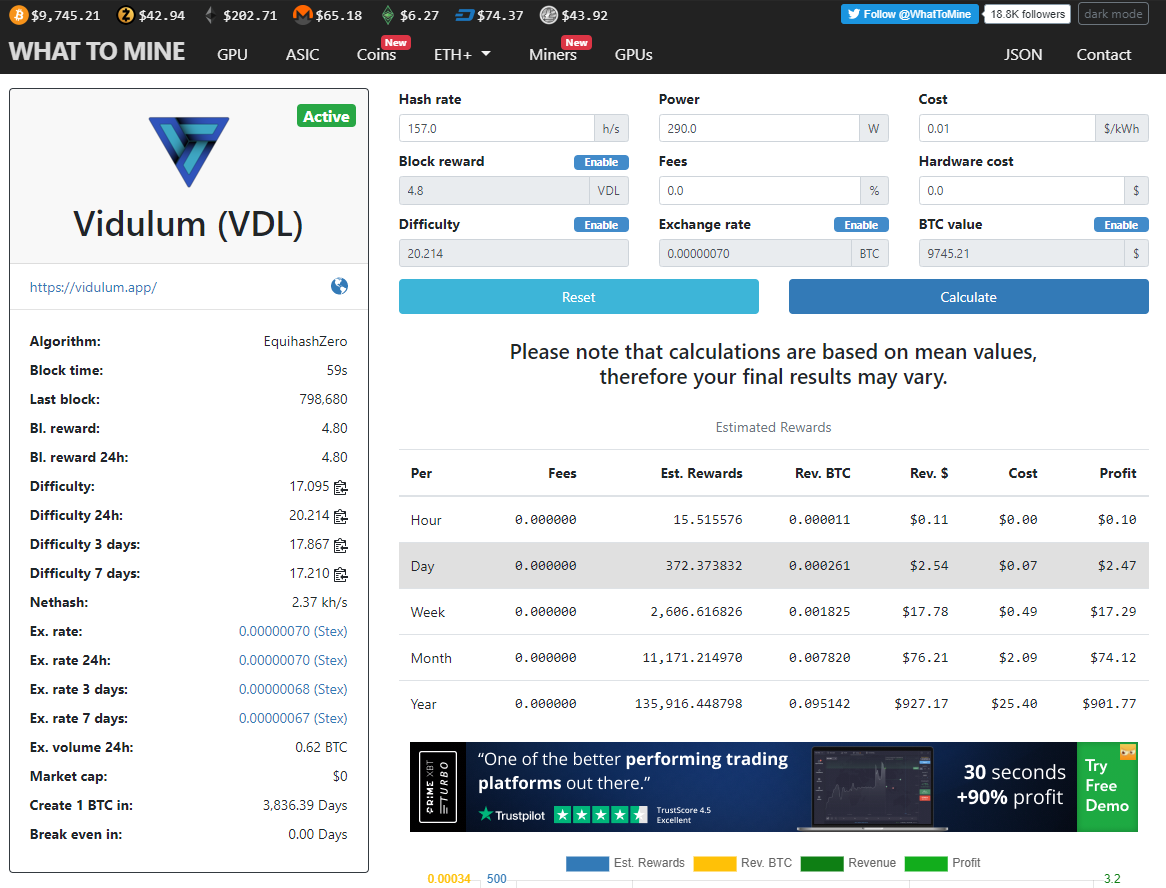1166x888 pixels.
Task: Open the GPUs menu item
Action: pos(634,54)
